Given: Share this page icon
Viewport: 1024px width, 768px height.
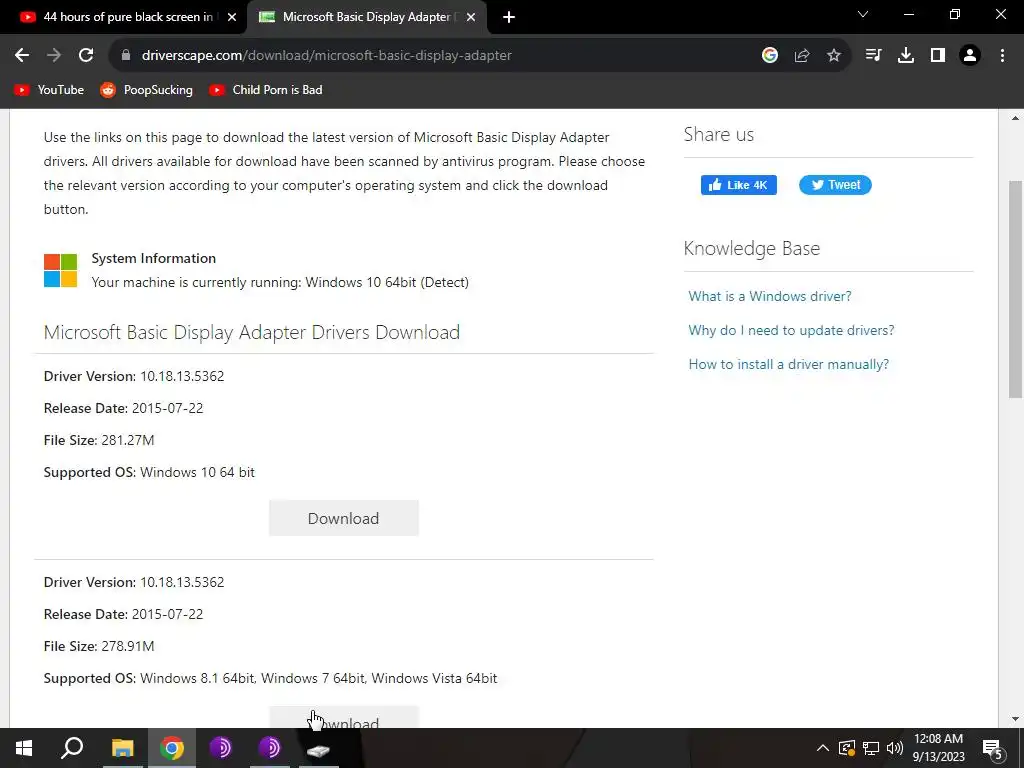Looking at the screenshot, I should [x=802, y=56].
